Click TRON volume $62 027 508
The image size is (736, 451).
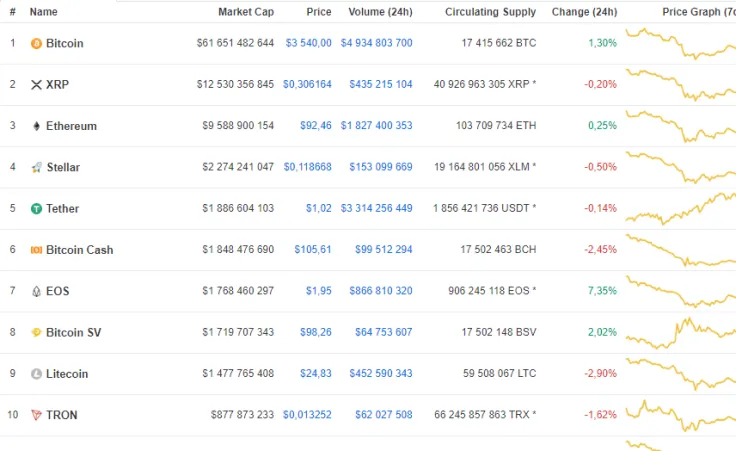[383, 415]
